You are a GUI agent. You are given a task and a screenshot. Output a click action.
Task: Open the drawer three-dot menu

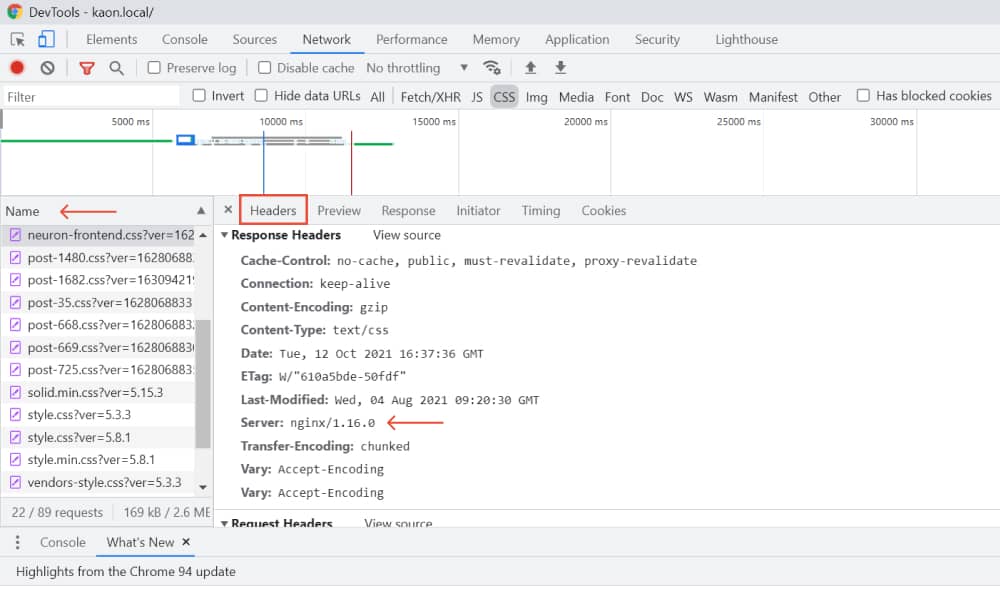coord(17,543)
